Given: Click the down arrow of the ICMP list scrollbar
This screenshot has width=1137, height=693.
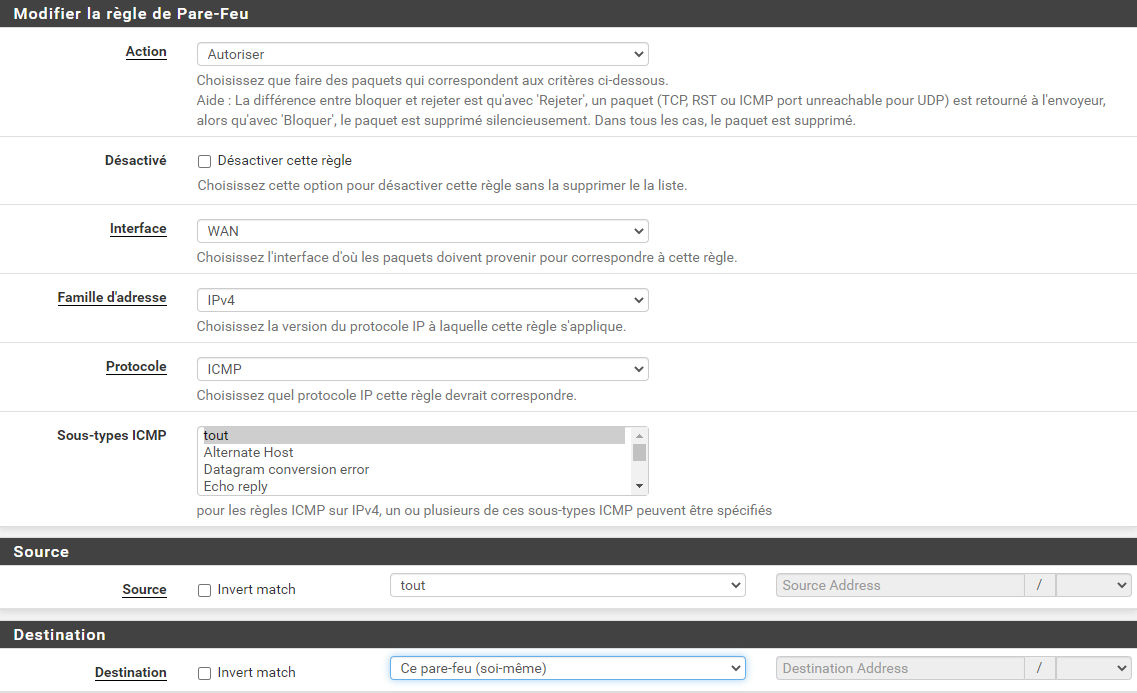Looking at the screenshot, I should tap(639, 486).
